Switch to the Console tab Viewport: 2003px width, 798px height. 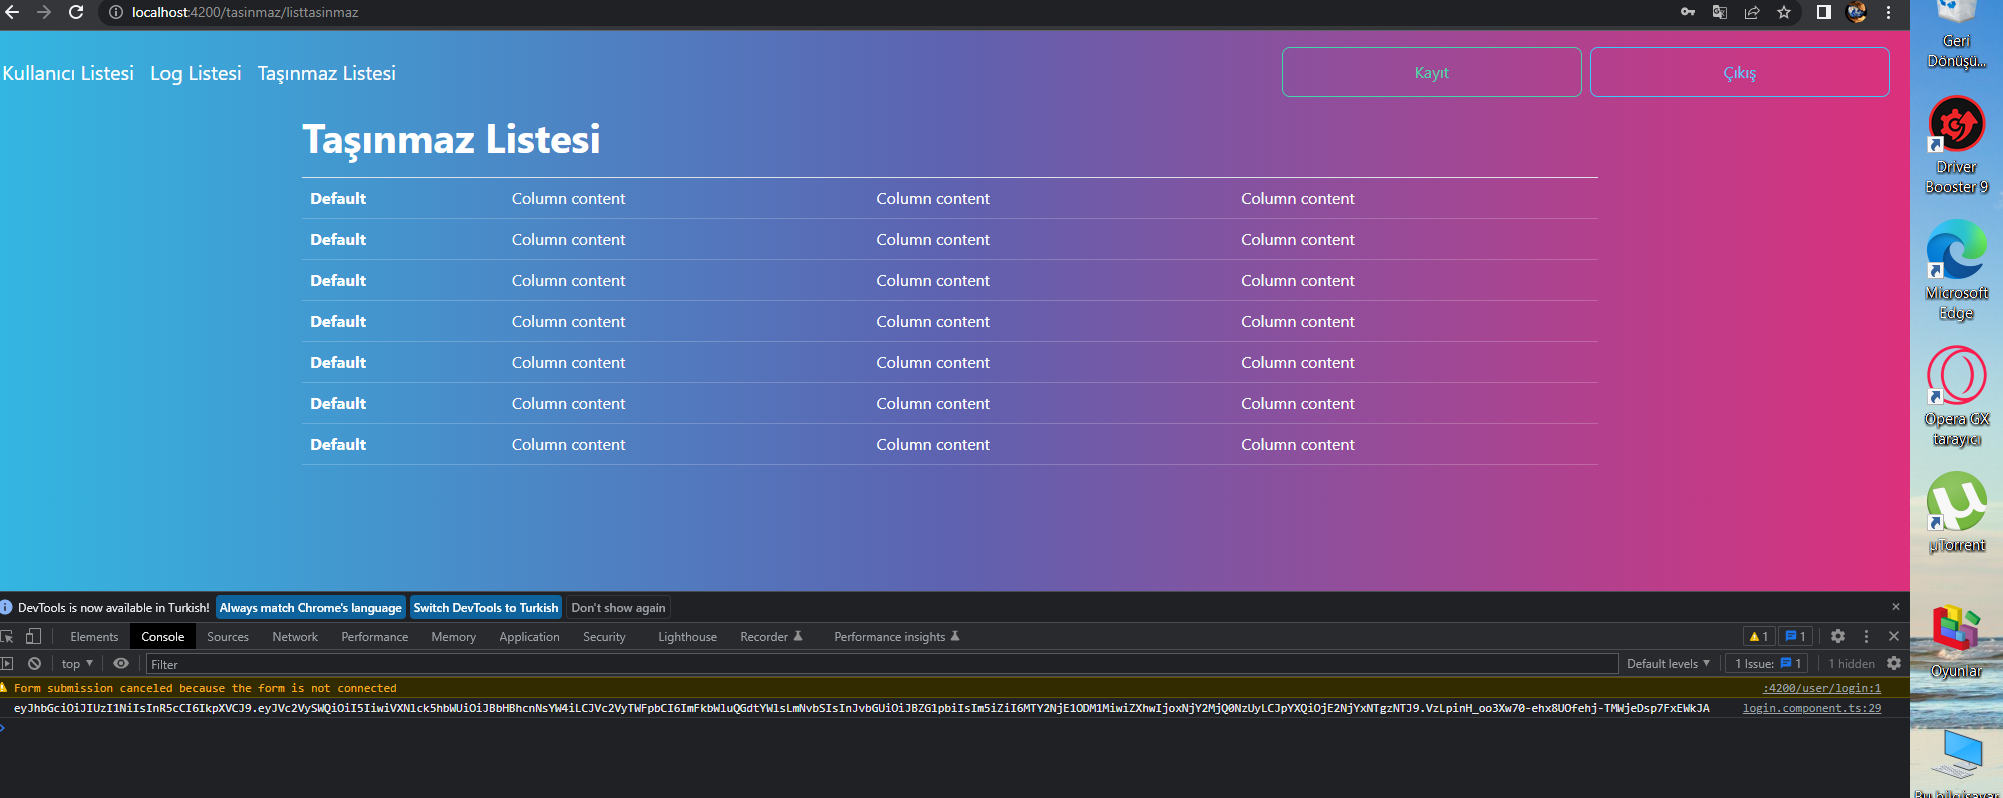pyautogui.click(x=163, y=636)
